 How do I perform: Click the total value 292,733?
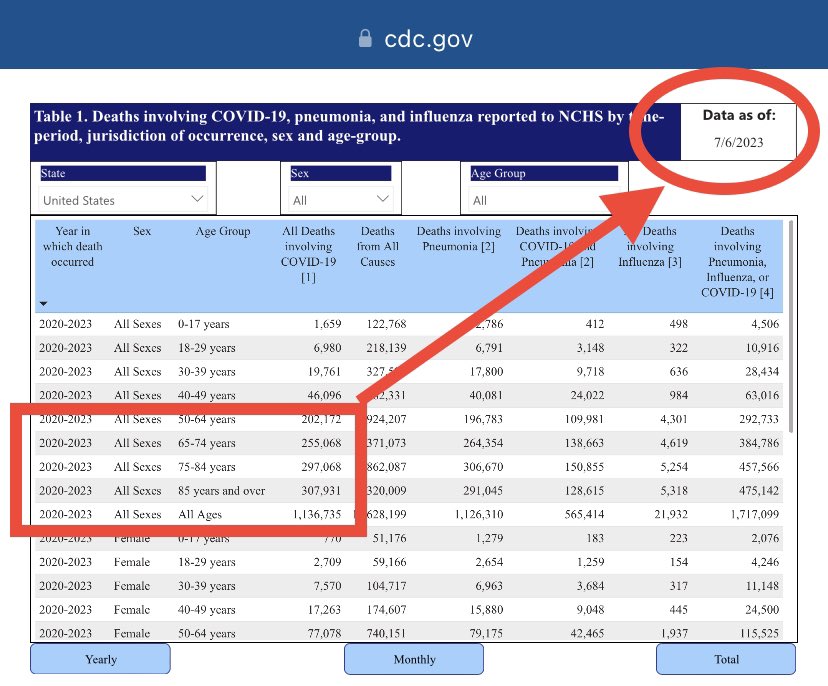[x=759, y=419]
